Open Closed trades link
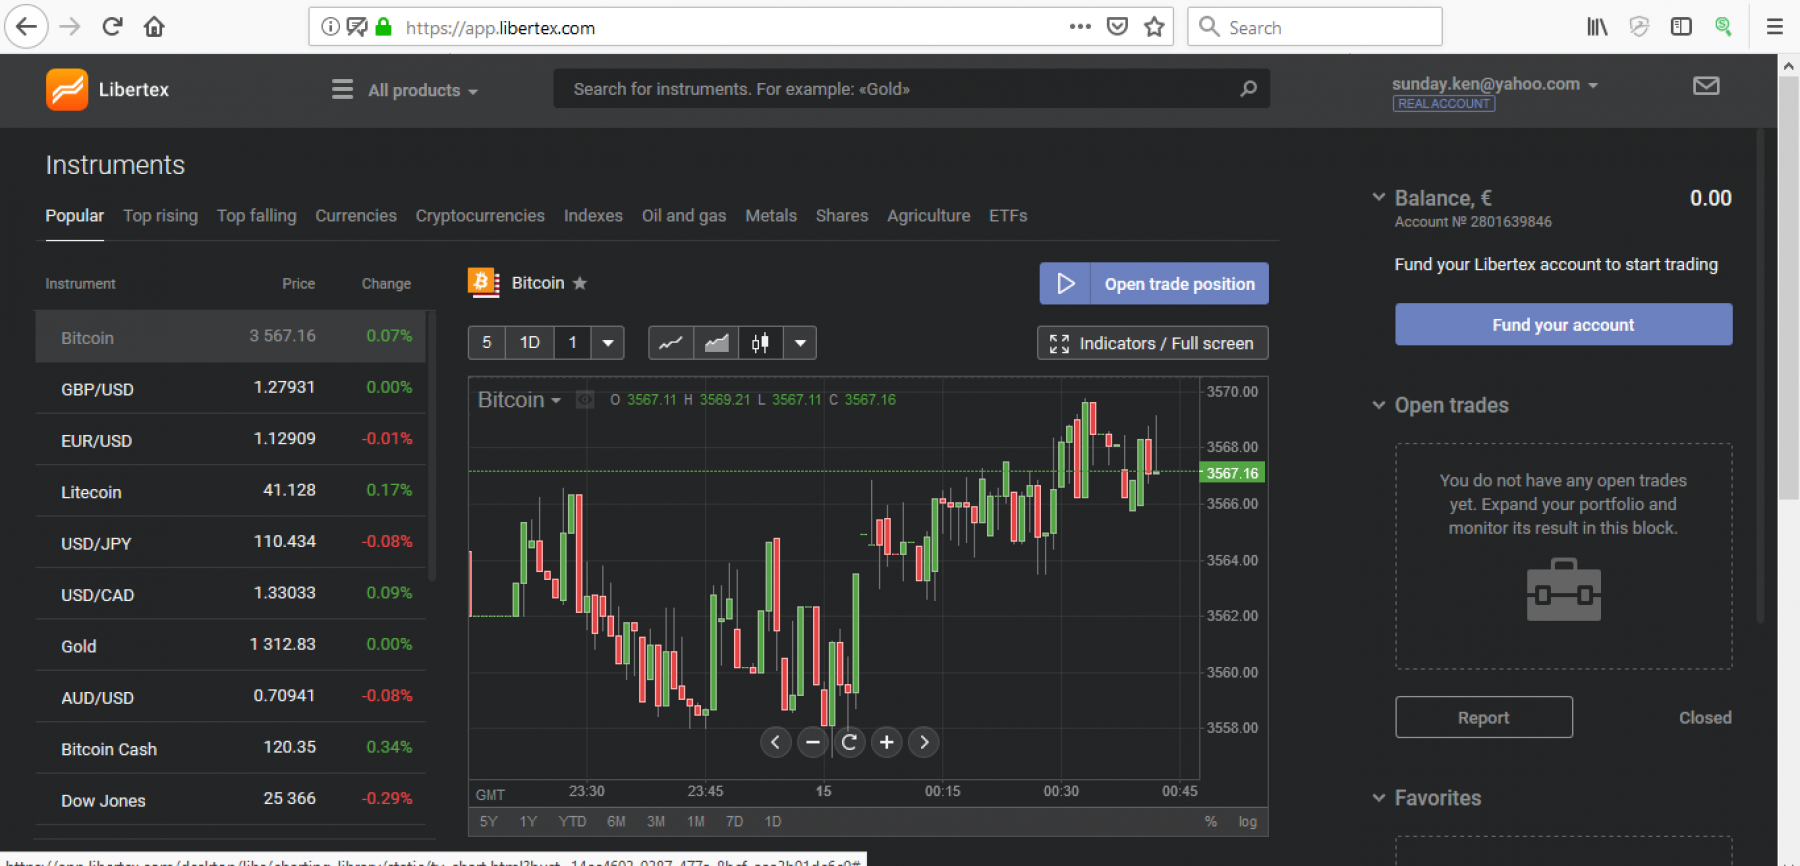The image size is (1800, 866). click(x=1705, y=718)
